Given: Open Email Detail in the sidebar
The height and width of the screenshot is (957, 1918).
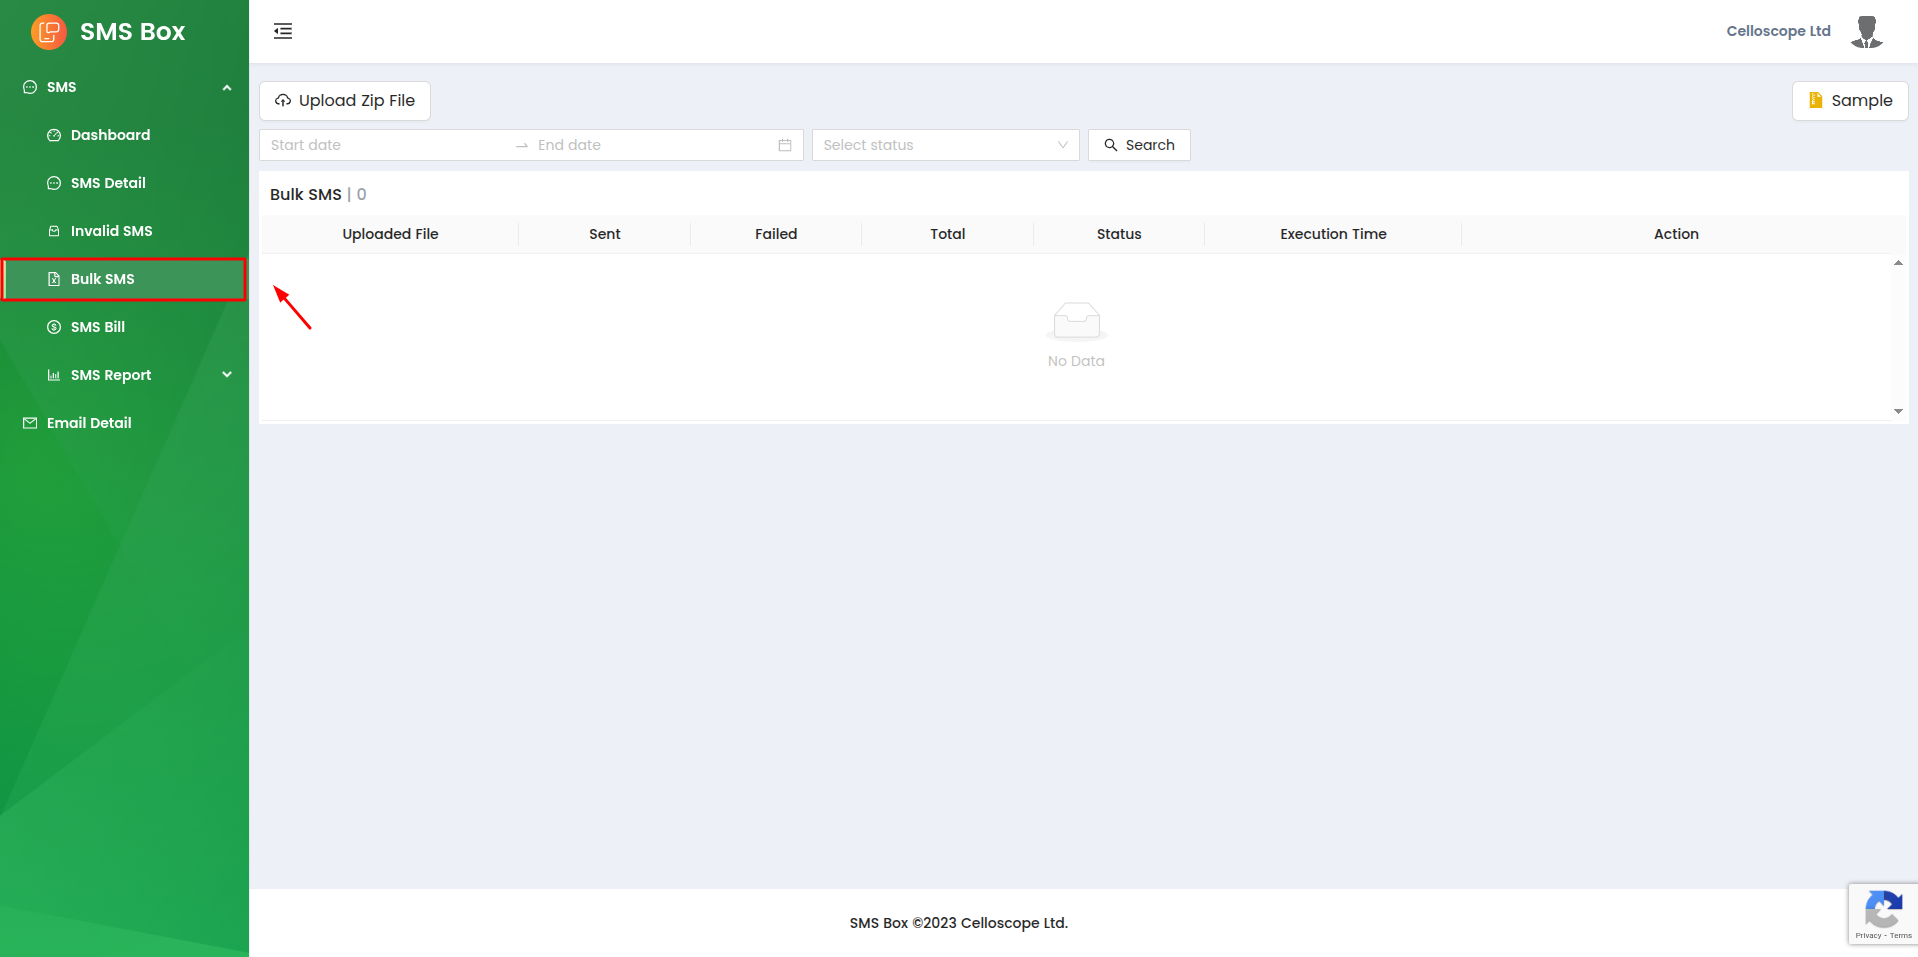Looking at the screenshot, I should [89, 423].
